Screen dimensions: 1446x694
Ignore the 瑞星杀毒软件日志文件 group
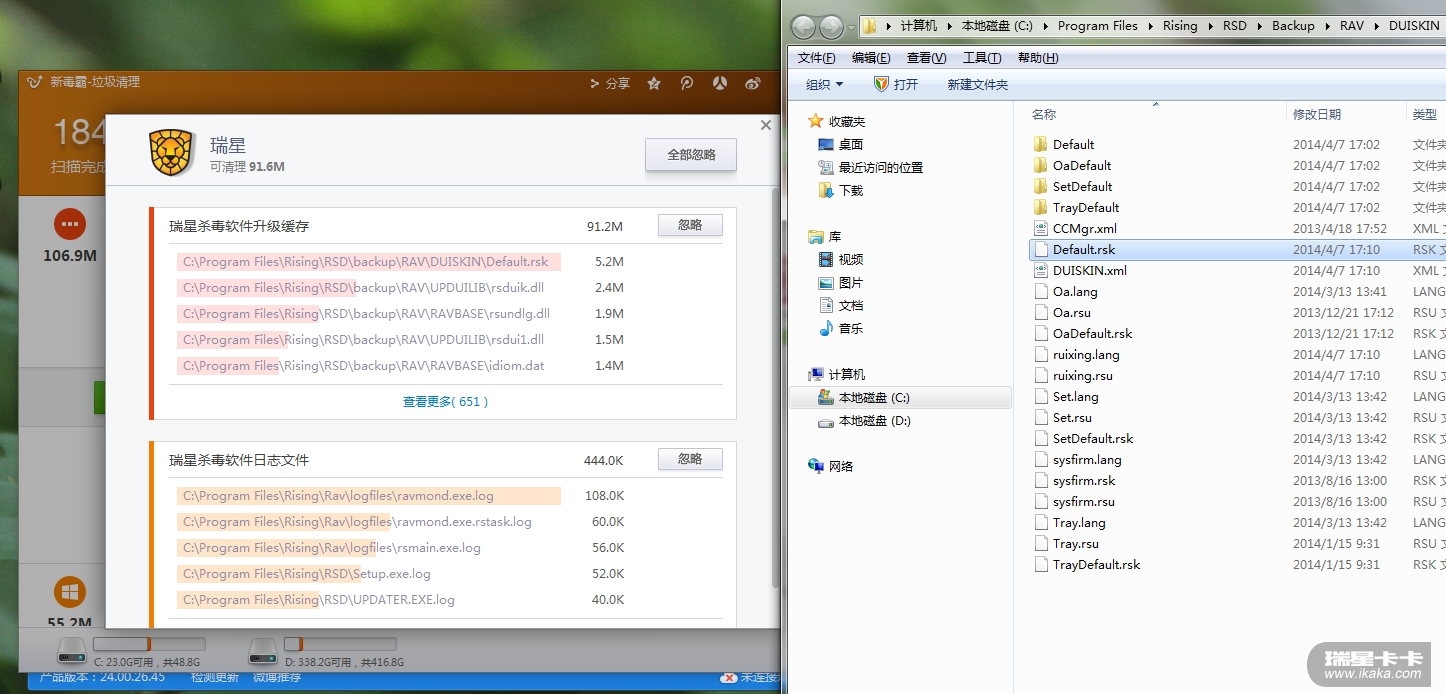coord(690,459)
